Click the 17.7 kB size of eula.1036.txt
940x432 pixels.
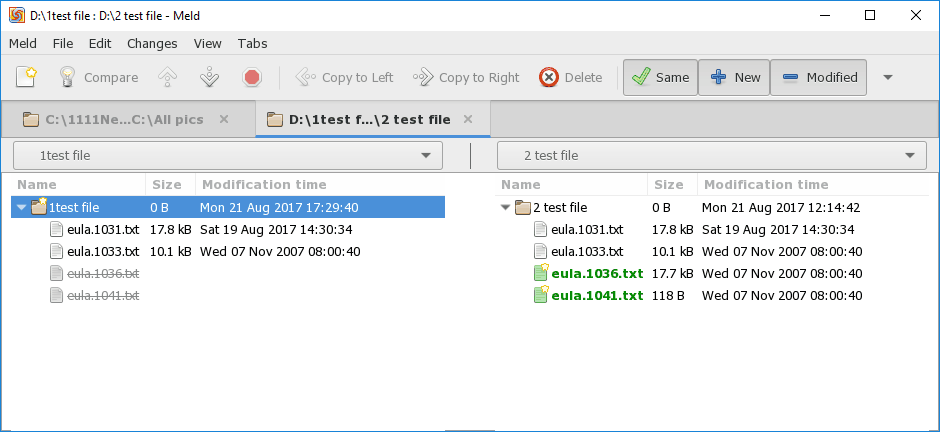click(x=673, y=274)
